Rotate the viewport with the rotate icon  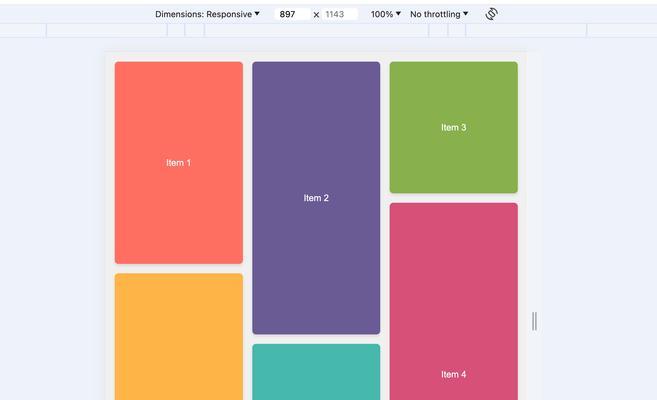491,14
